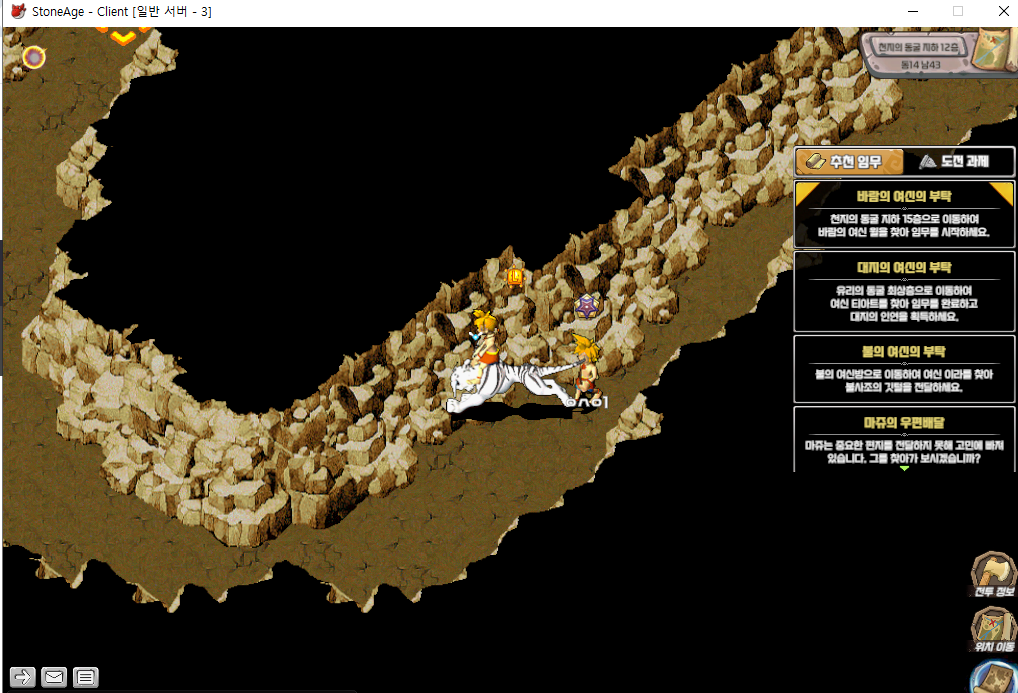The height and width of the screenshot is (693, 1018).
Task: Click the glowing blue book icon at bottom right
Action: click(996, 678)
